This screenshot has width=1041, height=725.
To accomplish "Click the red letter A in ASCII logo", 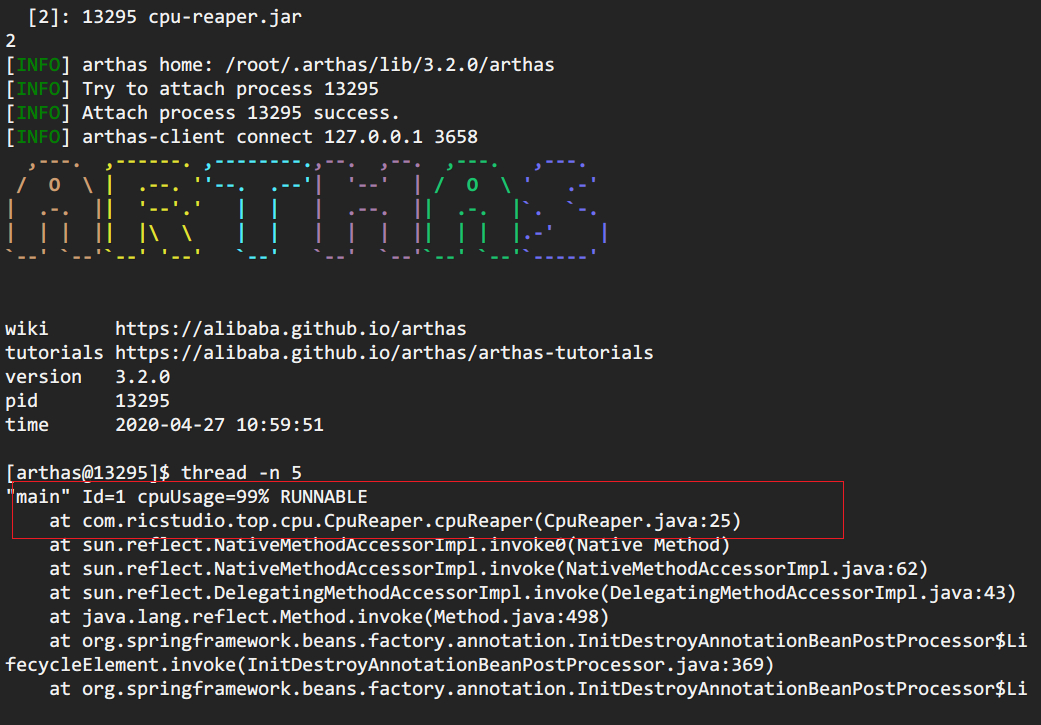I will [x=54, y=210].
